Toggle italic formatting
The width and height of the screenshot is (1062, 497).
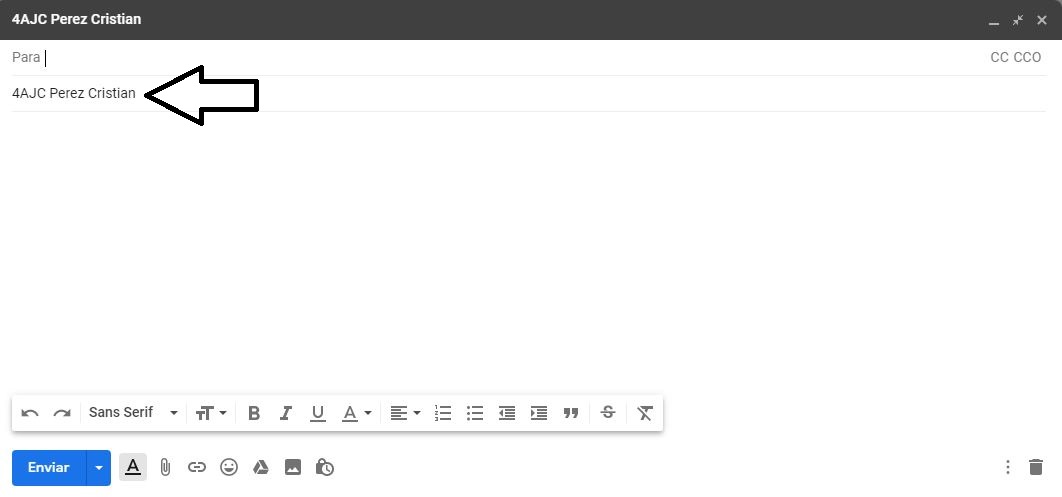[x=286, y=413]
